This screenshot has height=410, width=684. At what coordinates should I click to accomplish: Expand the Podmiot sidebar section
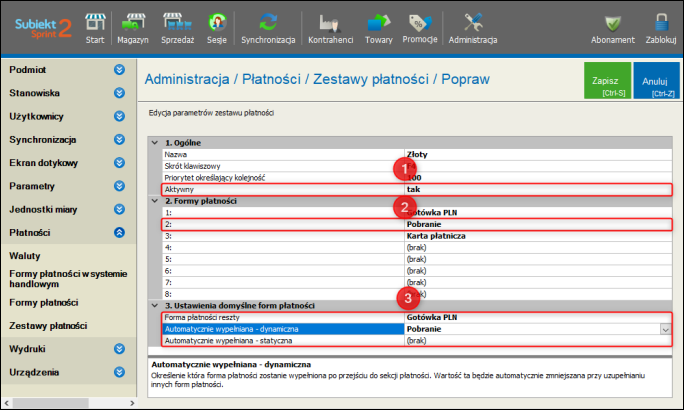coord(119,70)
